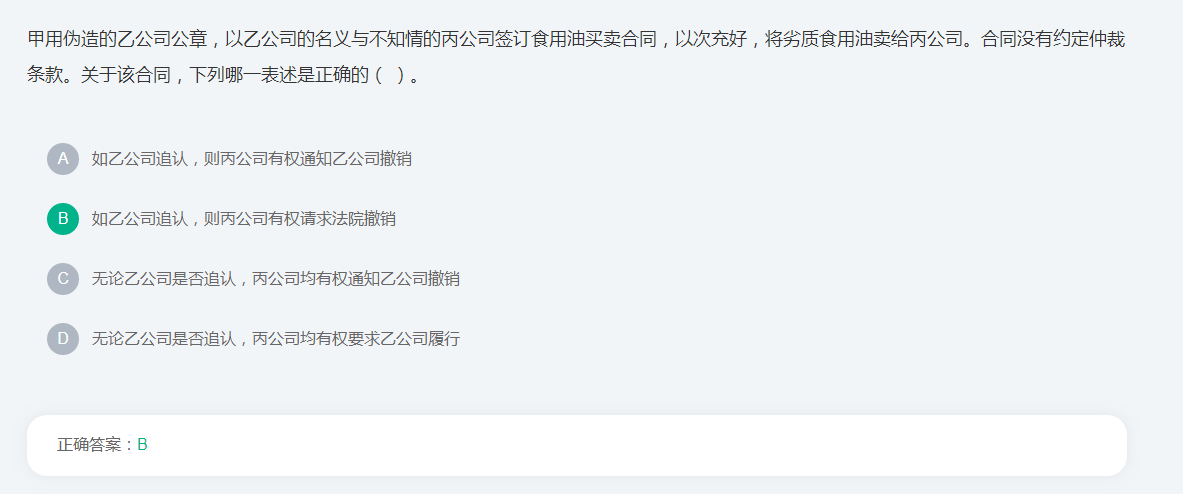Image resolution: width=1183 pixels, height=494 pixels.
Task: Click '无论乙公司是否追认' at start of option C
Action: click(x=163, y=279)
